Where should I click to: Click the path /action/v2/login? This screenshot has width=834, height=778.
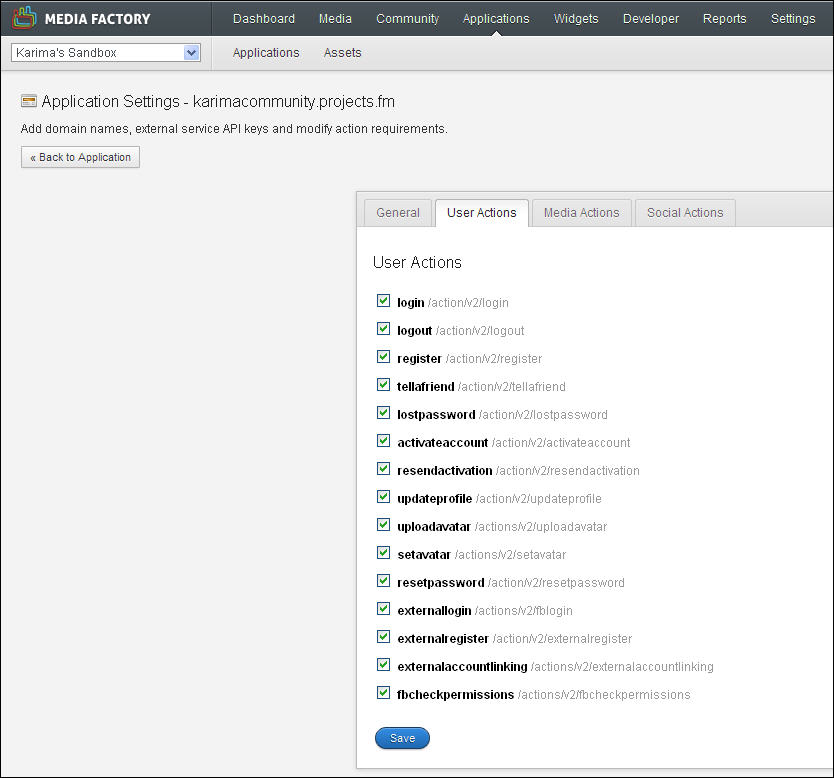click(x=468, y=303)
